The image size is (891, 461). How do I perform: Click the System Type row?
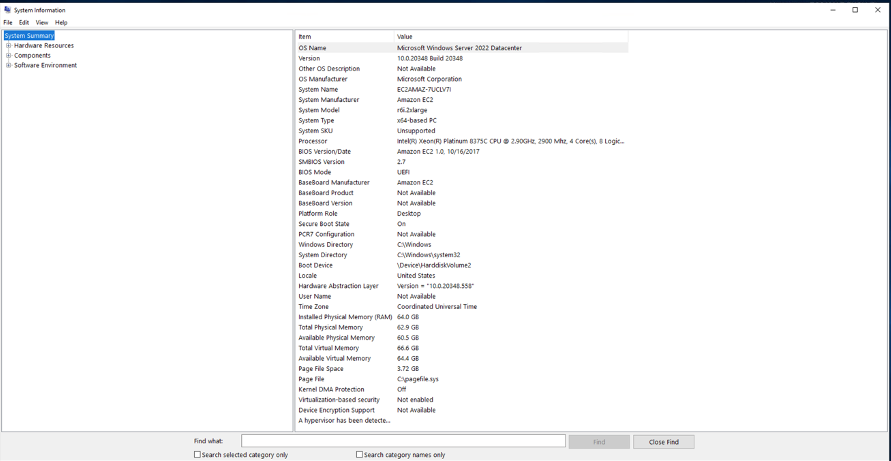click(462, 121)
